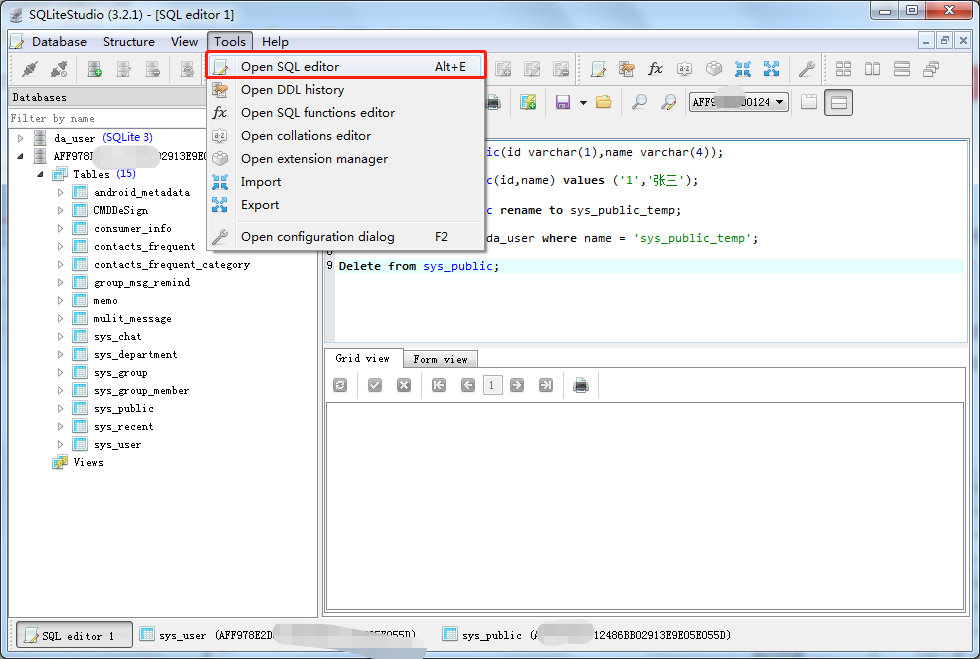Expand the android_metadata table
The height and width of the screenshot is (659, 980).
point(61,192)
